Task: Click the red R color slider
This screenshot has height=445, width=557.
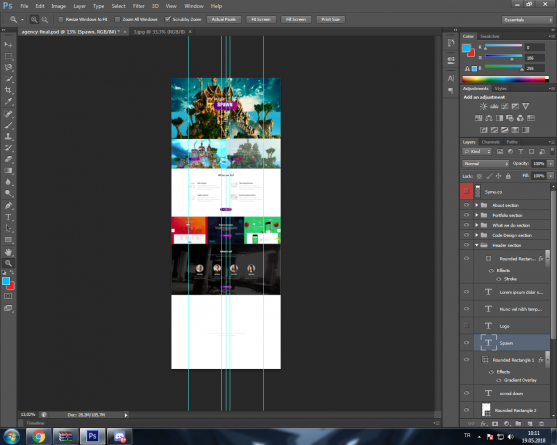Action: pos(503,46)
